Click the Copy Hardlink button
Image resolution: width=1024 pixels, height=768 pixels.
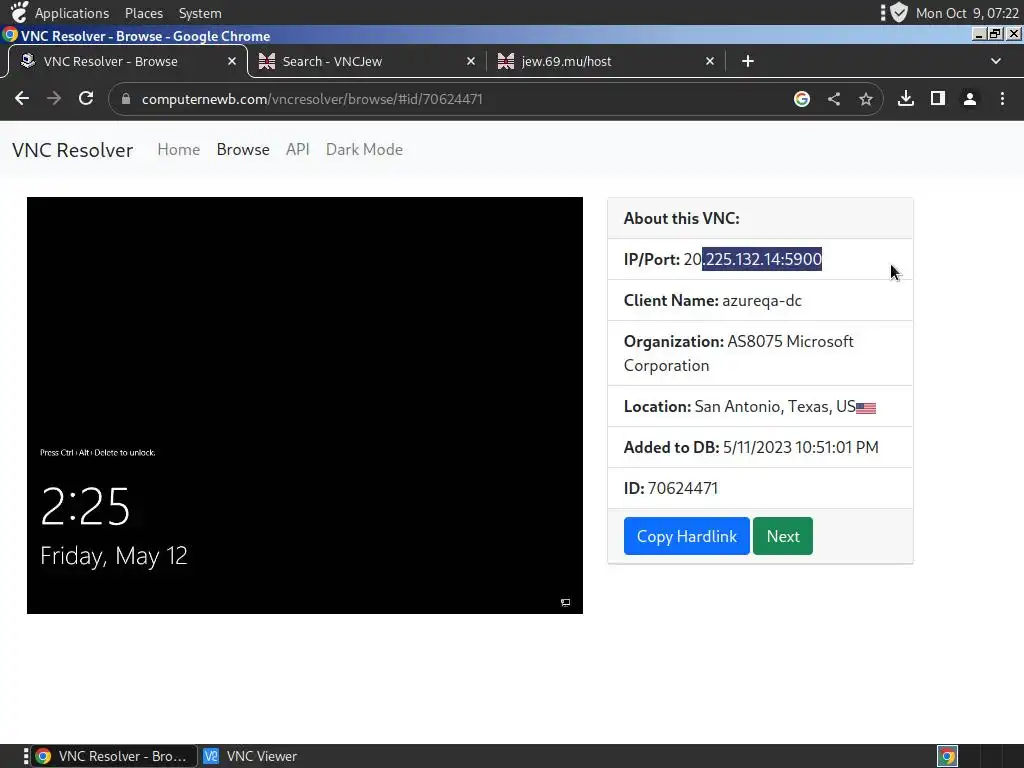[x=686, y=536]
